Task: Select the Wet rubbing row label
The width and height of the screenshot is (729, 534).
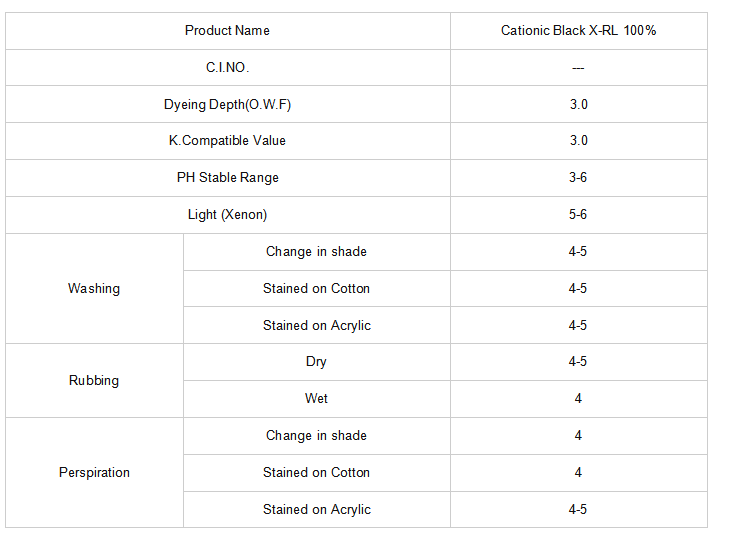Action: [x=317, y=399]
